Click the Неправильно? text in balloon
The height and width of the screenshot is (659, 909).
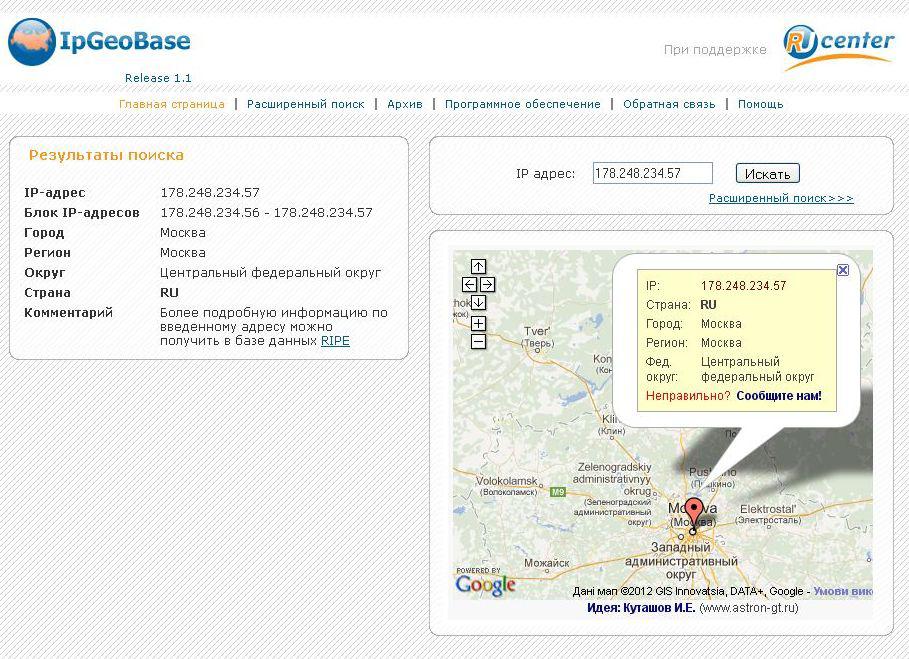688,396
